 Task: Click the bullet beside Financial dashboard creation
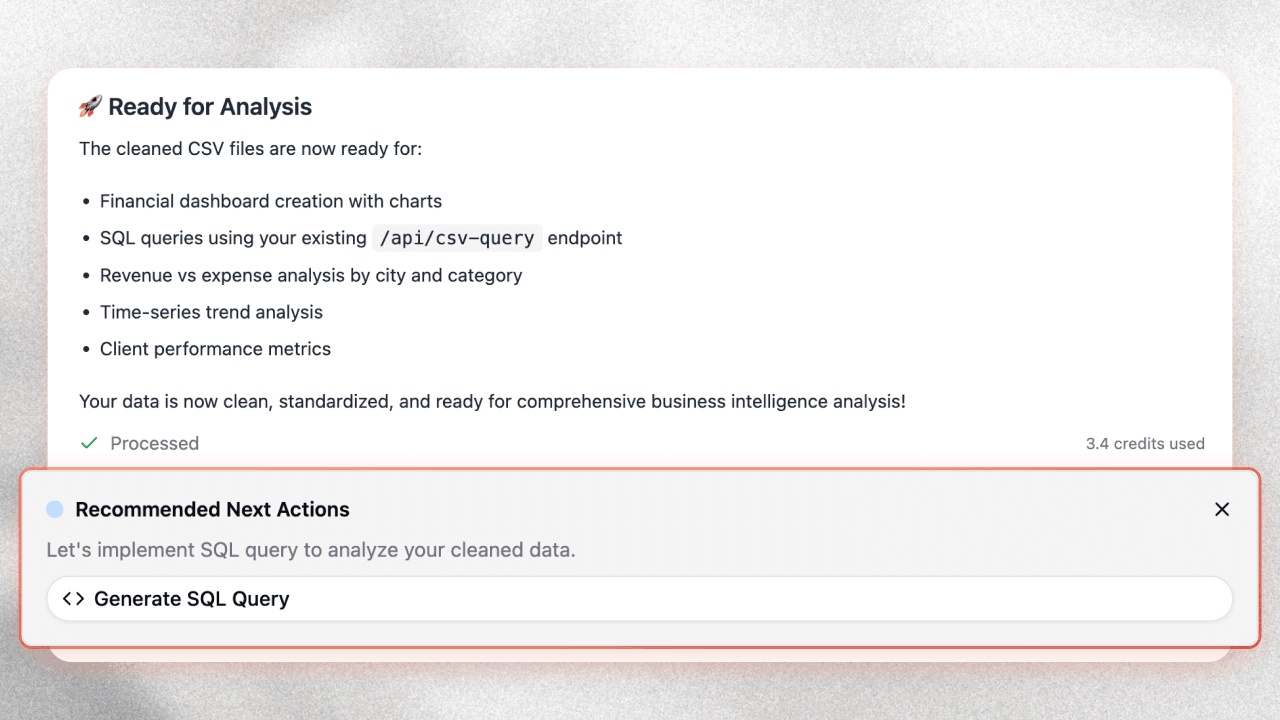click(86, 200)
